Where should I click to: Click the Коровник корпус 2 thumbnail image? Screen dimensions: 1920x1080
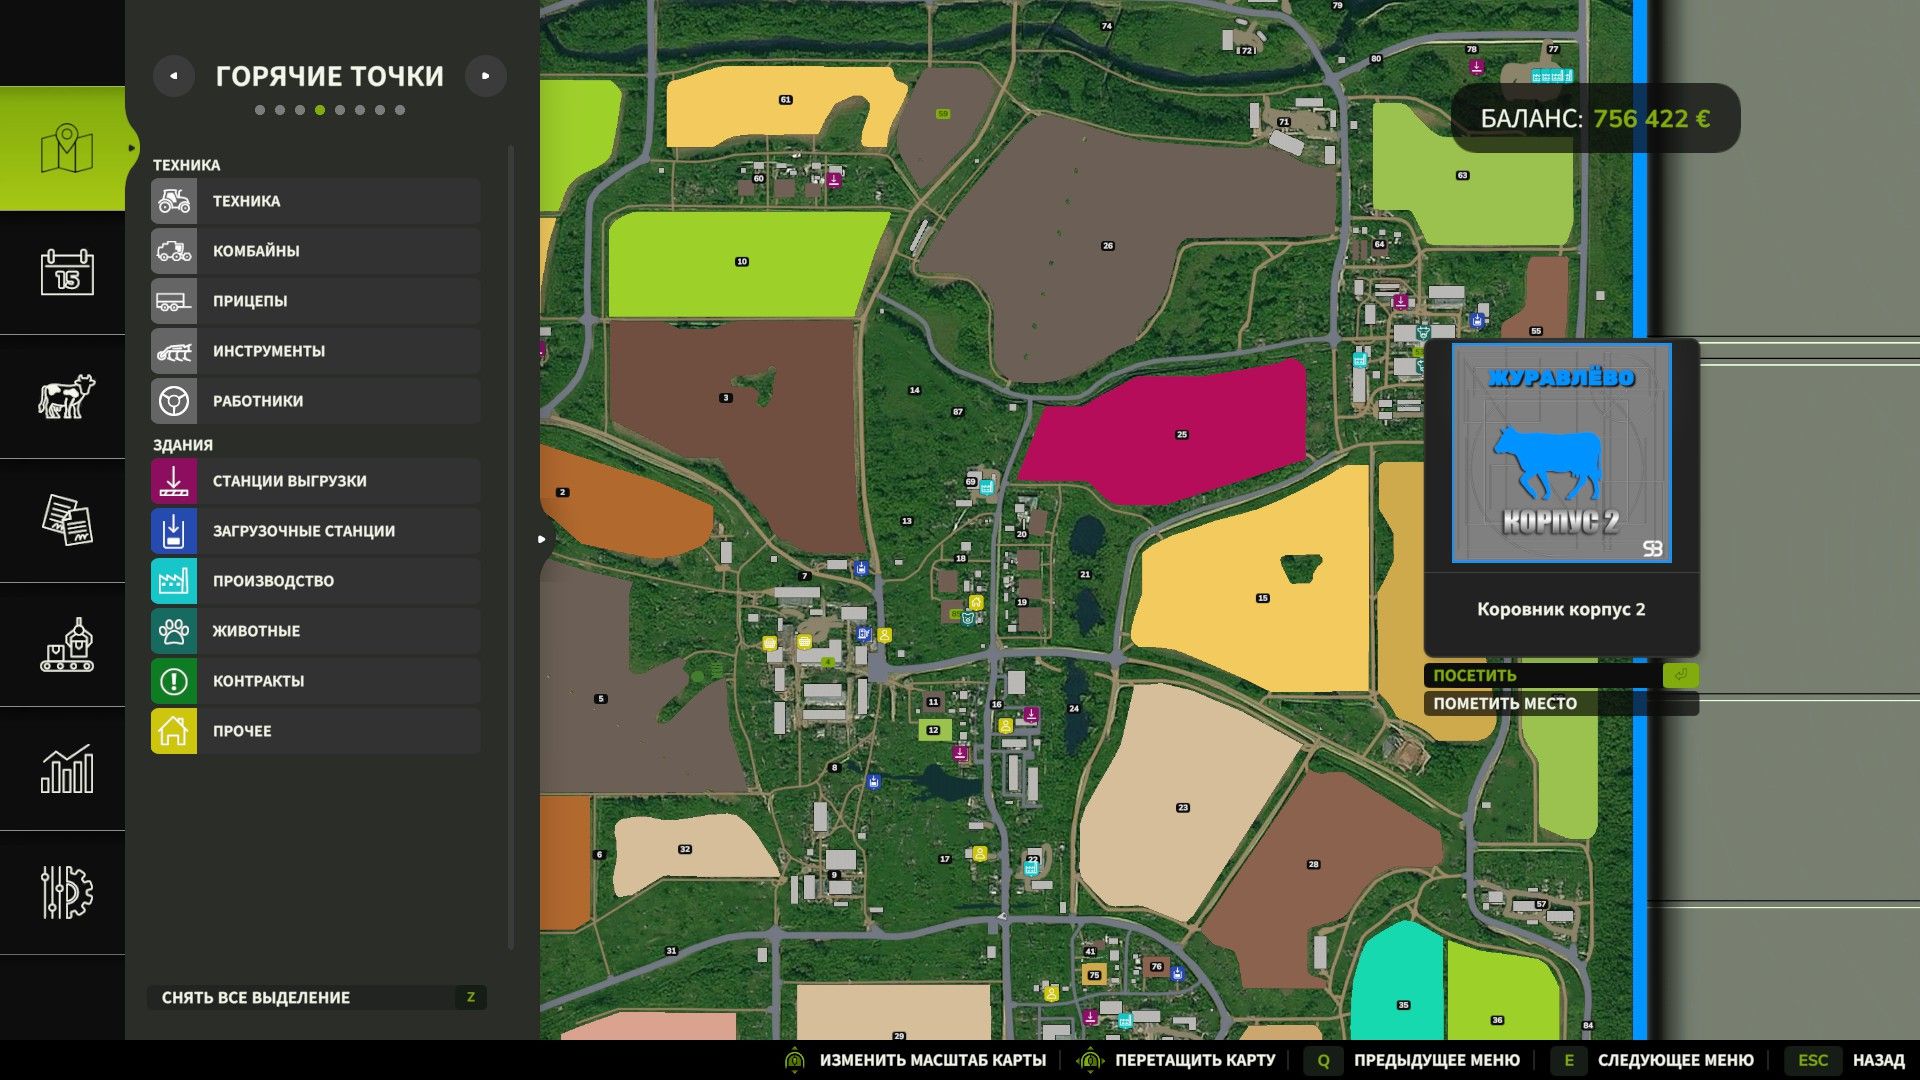pyautogui.click(x=1561, y=453)
